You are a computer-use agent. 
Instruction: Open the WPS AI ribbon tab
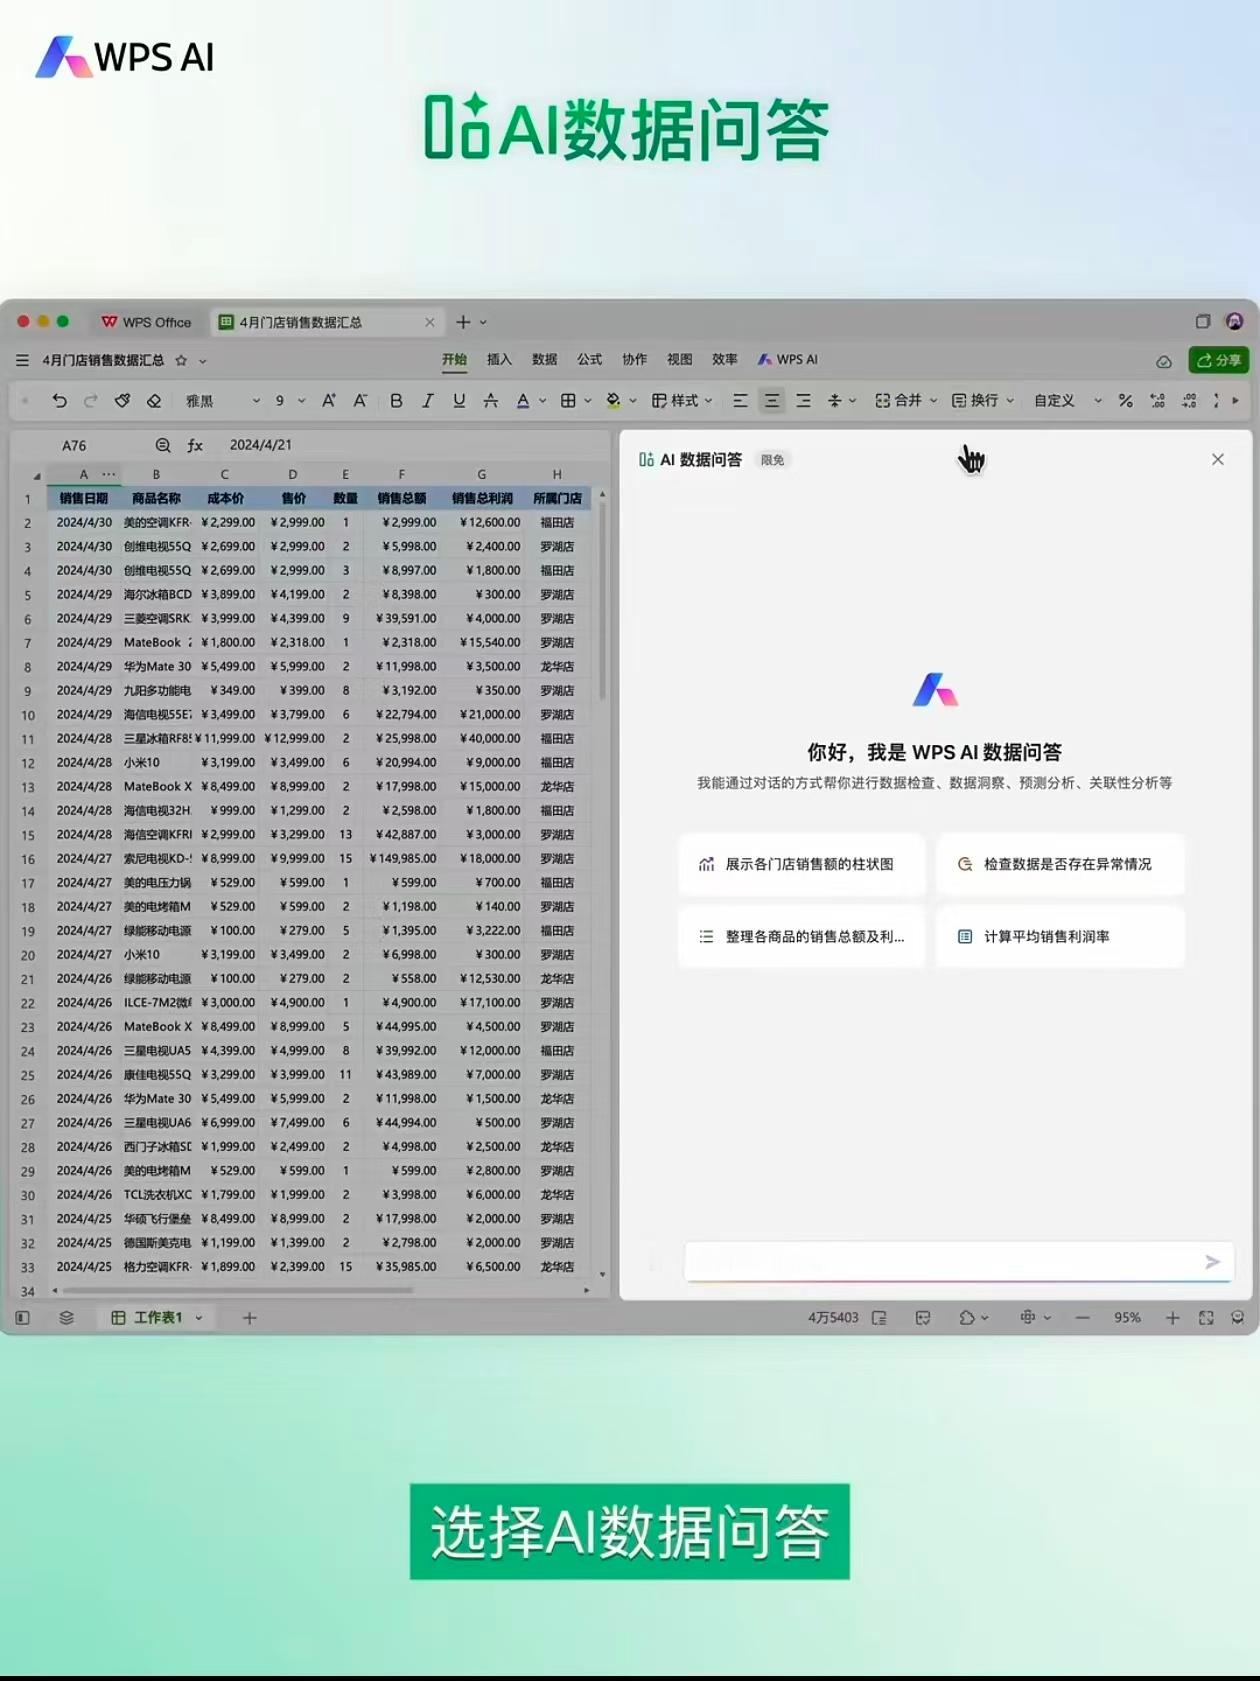(x=788, y=360)
